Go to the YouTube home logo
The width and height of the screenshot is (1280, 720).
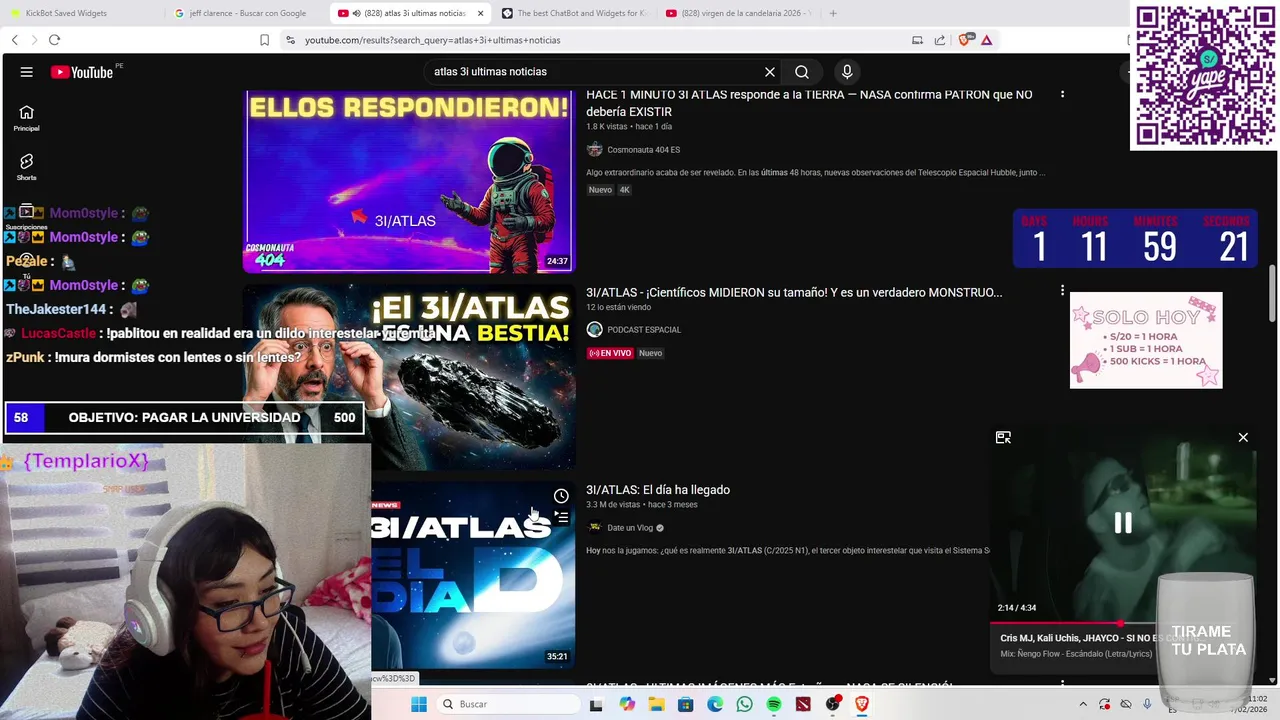click(82, 72)
